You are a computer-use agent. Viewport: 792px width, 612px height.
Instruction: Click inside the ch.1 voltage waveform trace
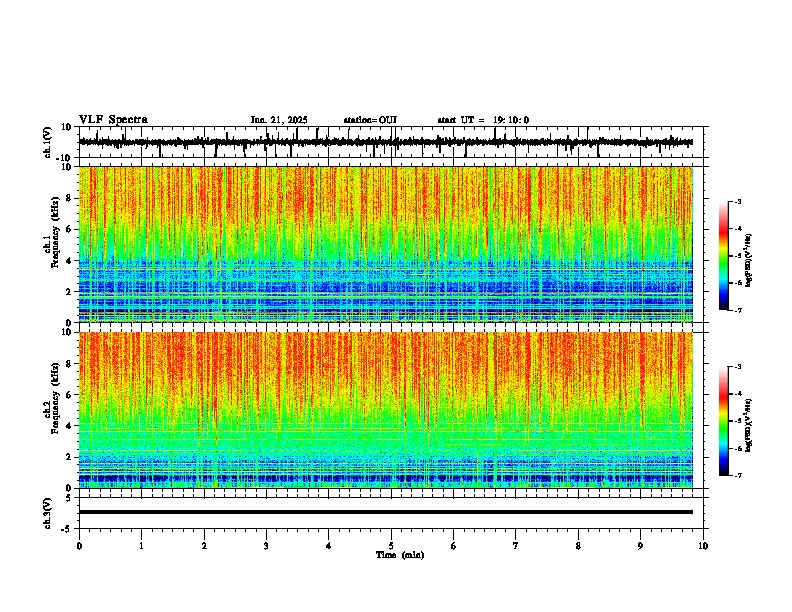coord(386,142)
